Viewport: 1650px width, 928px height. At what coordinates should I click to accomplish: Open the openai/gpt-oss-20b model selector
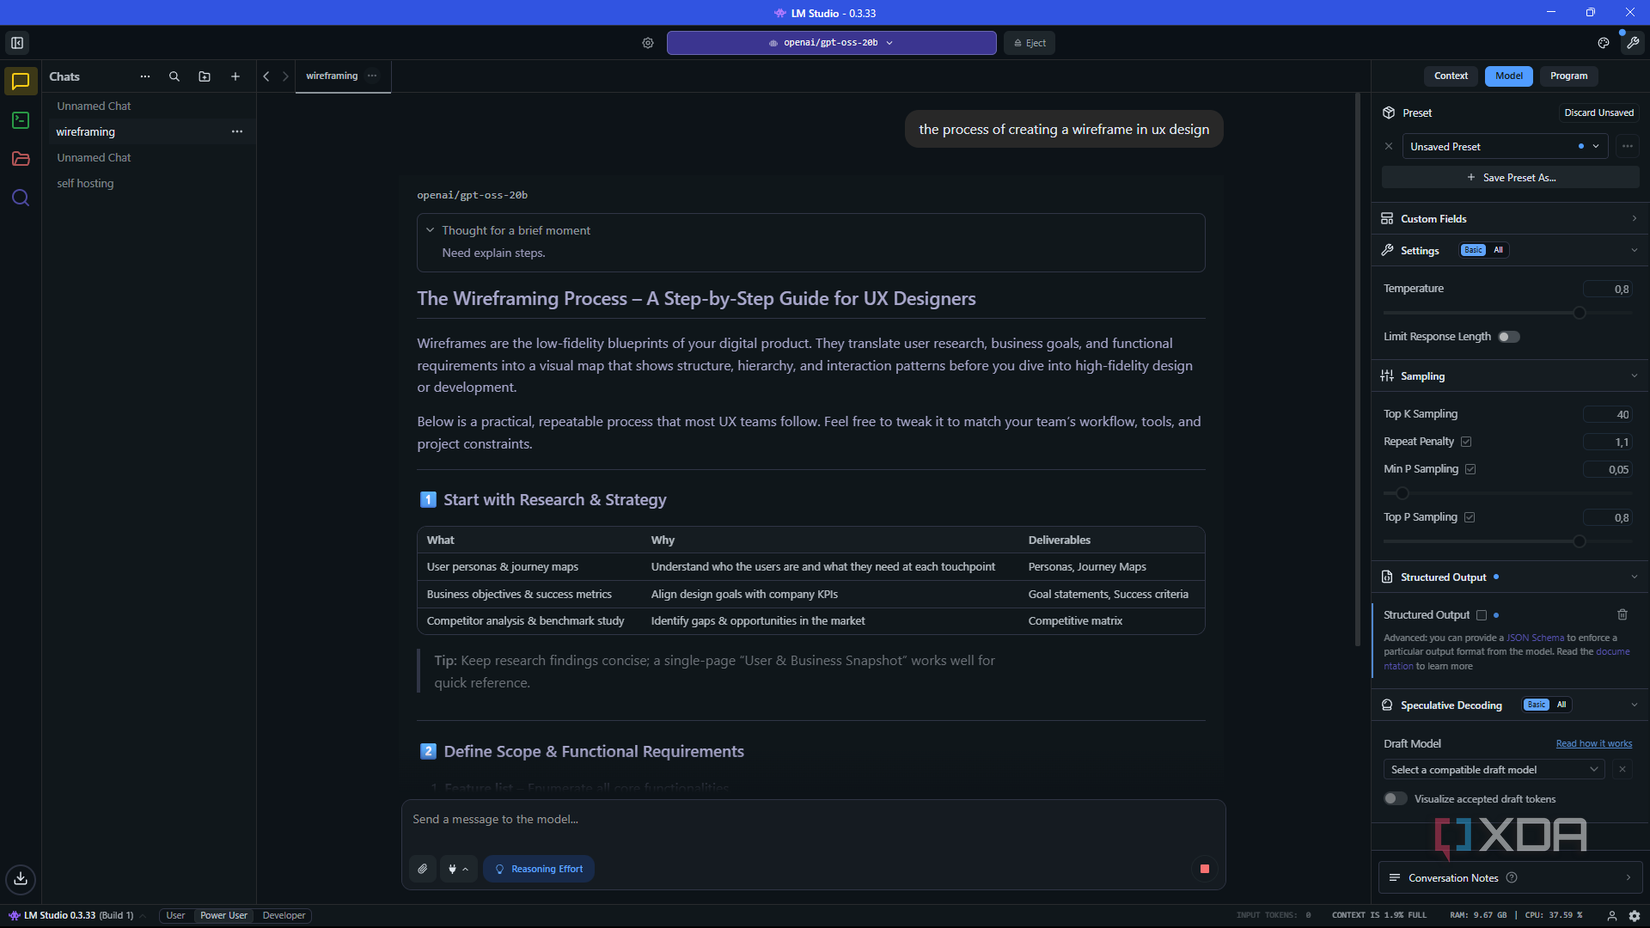[x=831, y=43]
